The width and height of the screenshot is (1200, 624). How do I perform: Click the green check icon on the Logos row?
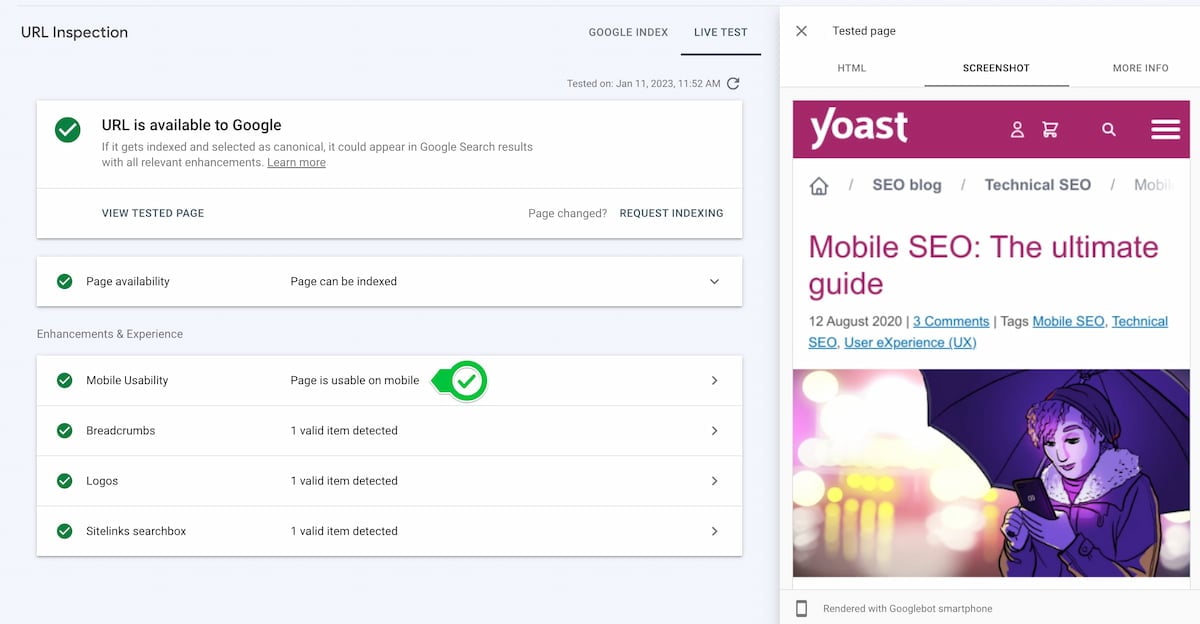point(65,480)
